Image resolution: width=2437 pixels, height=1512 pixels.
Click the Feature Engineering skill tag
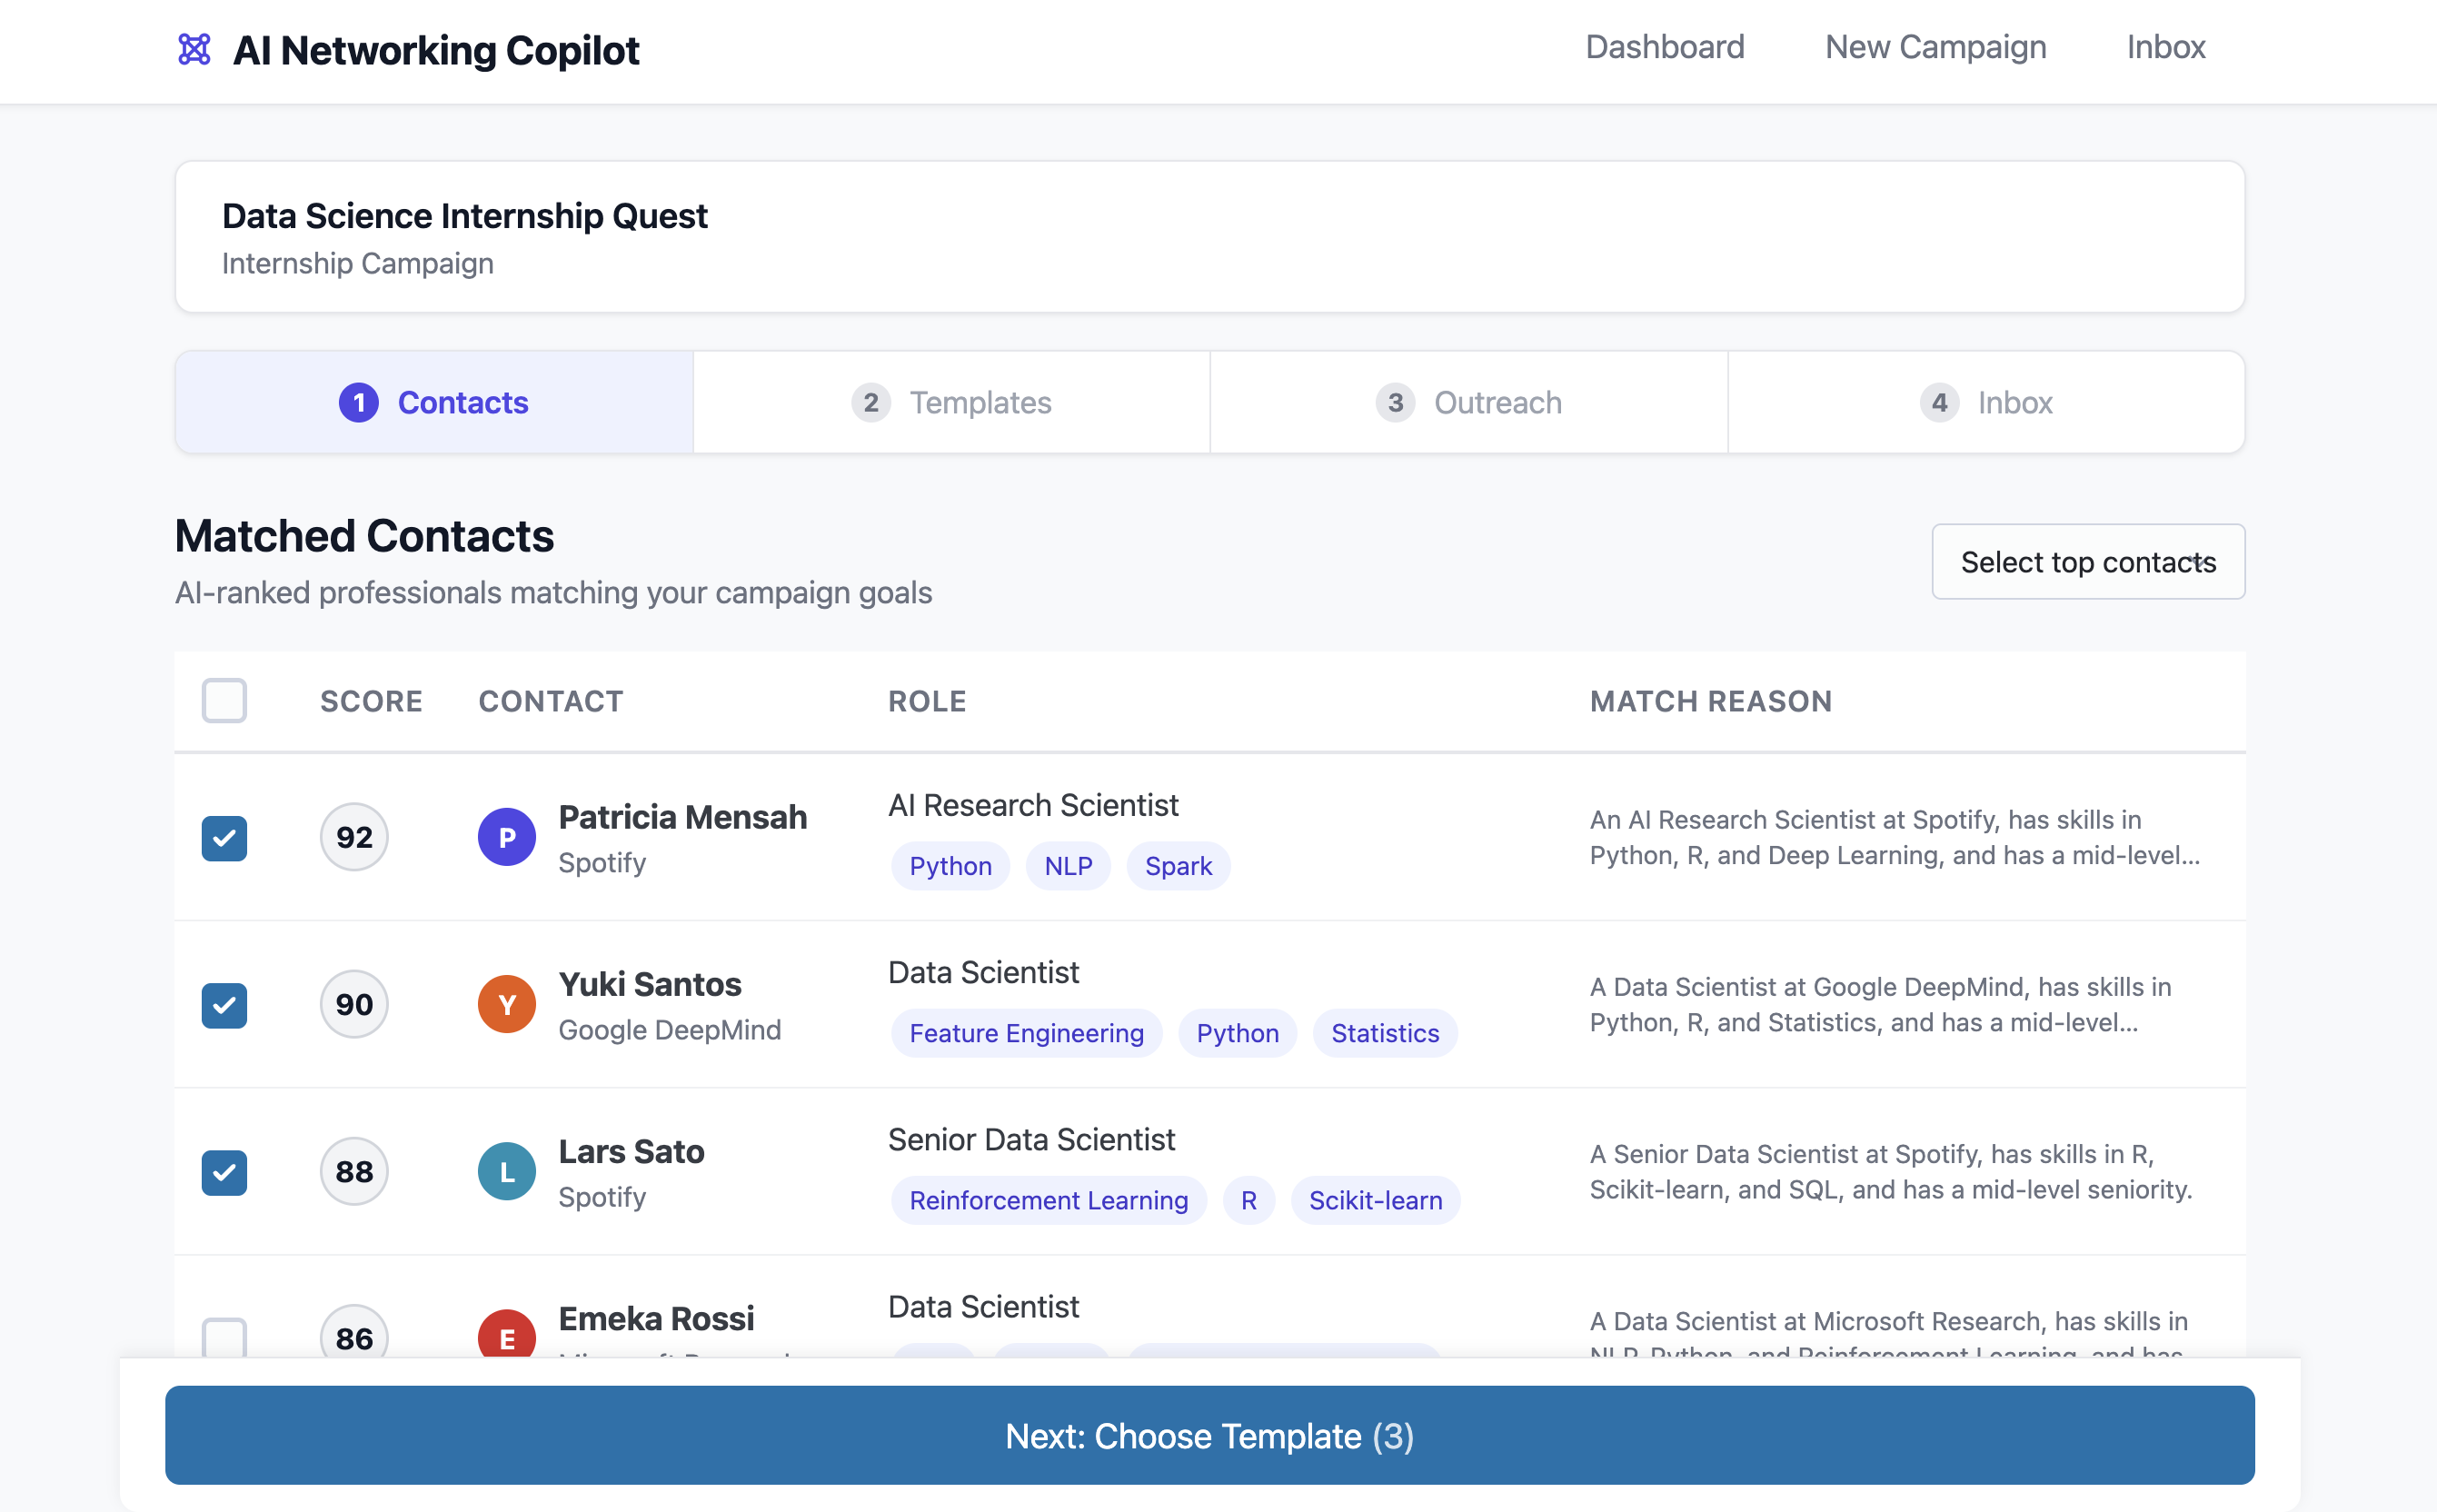(x=1026, y=1033)
